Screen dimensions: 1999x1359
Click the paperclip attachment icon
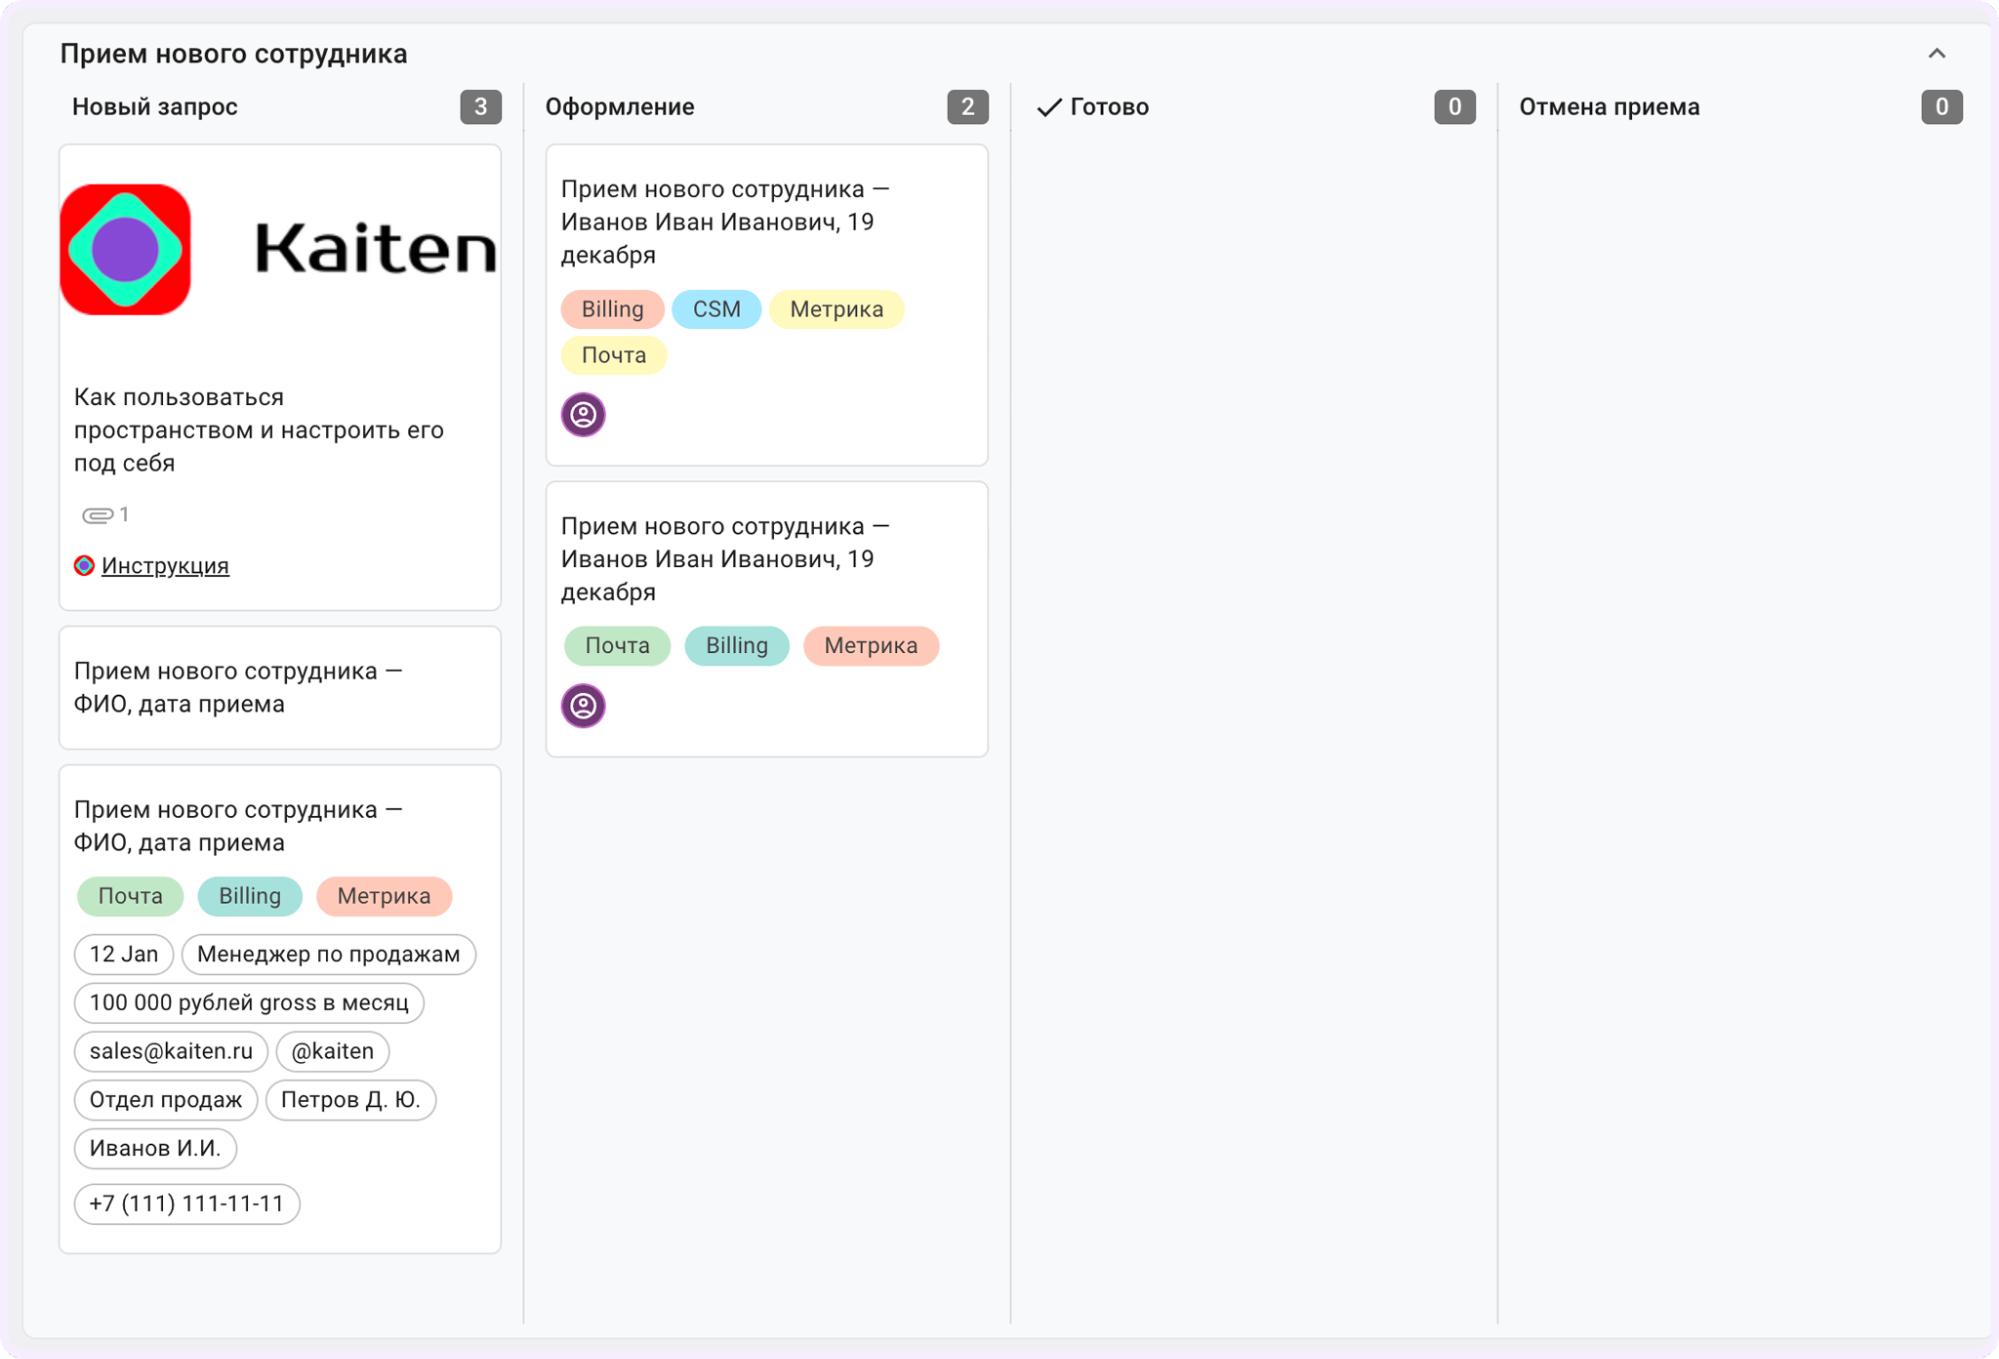point(97,515)
